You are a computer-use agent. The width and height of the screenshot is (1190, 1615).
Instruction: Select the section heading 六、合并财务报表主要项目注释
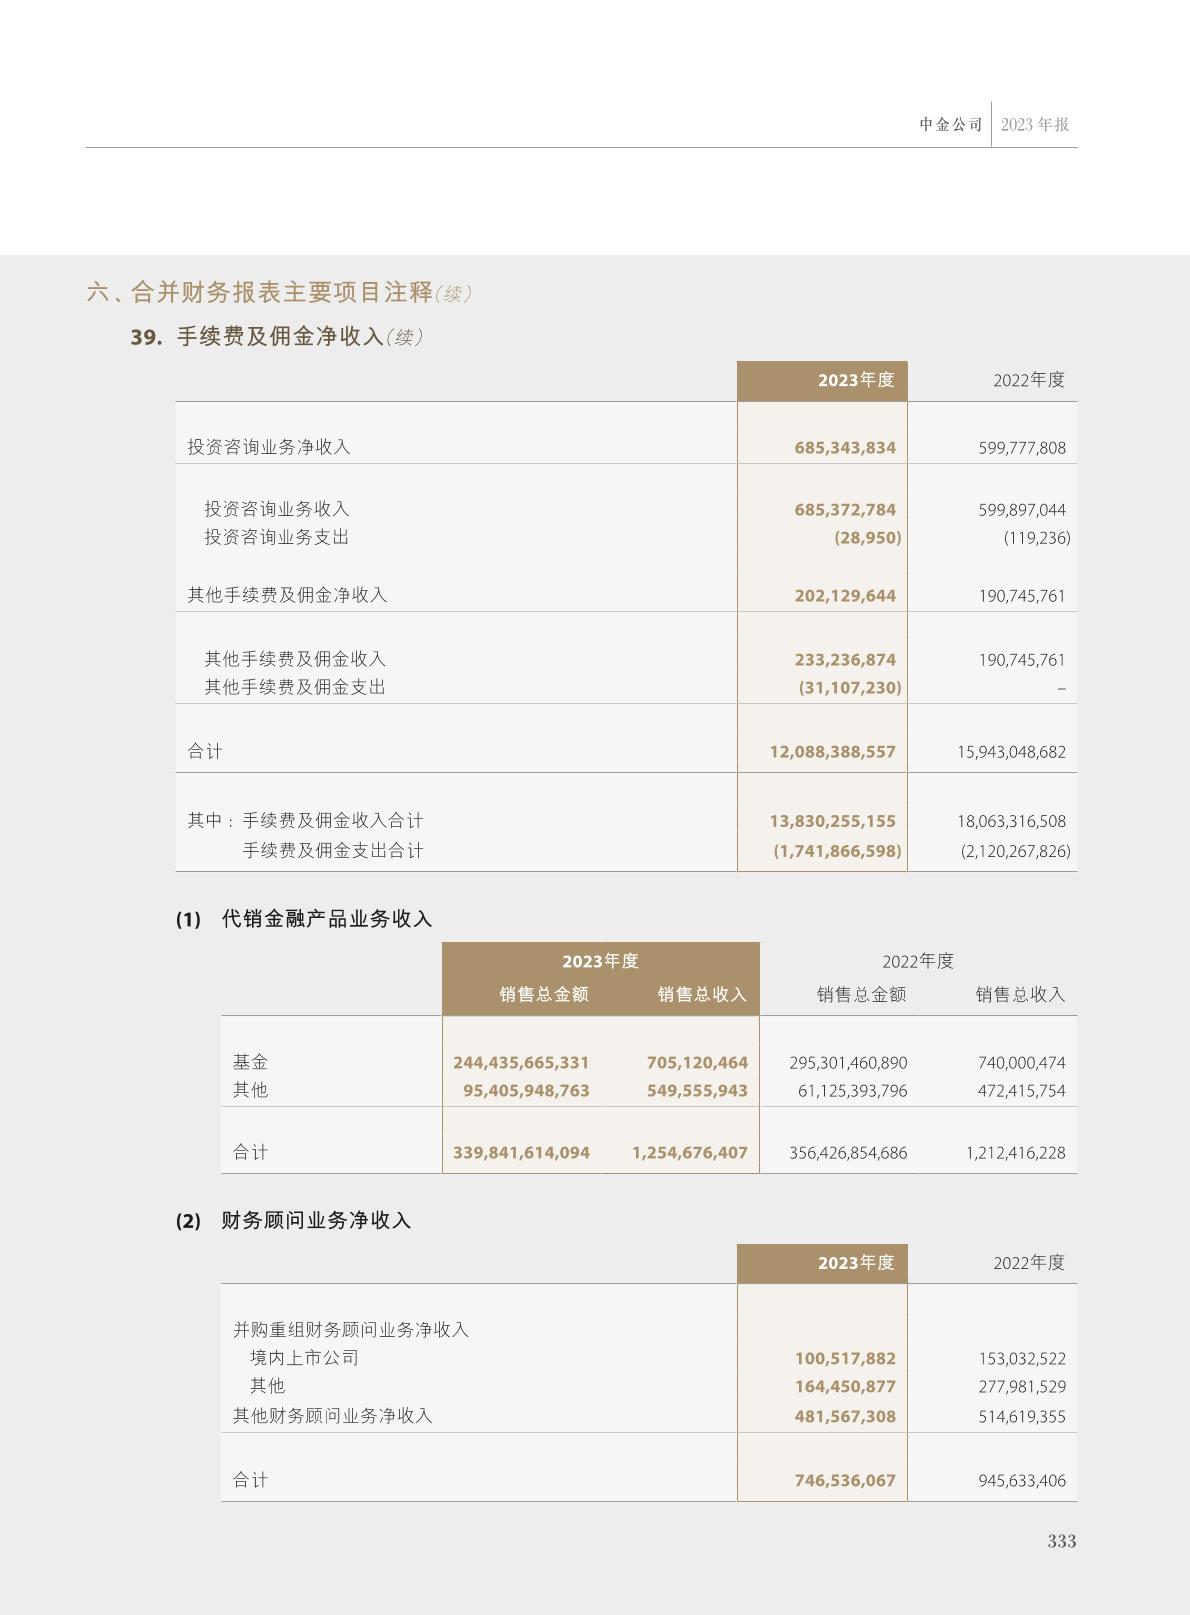tap(260, 292)
